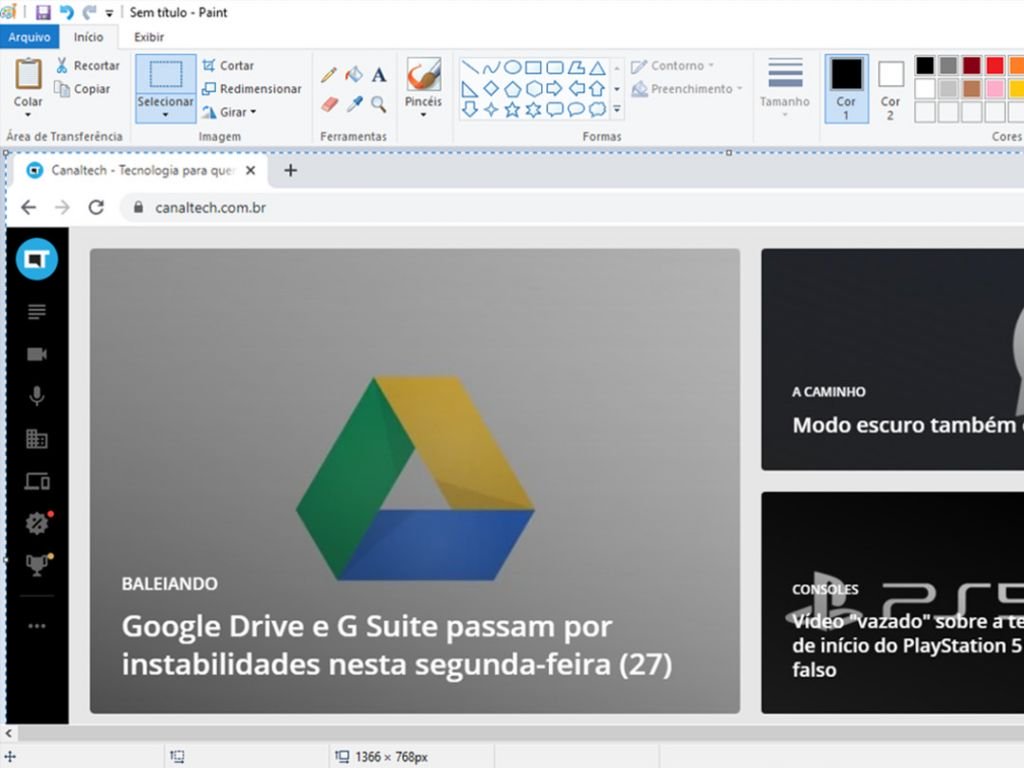Choose the Oval shape
This screenshot has width=1024, height=768.
click(x=513, y=67)
